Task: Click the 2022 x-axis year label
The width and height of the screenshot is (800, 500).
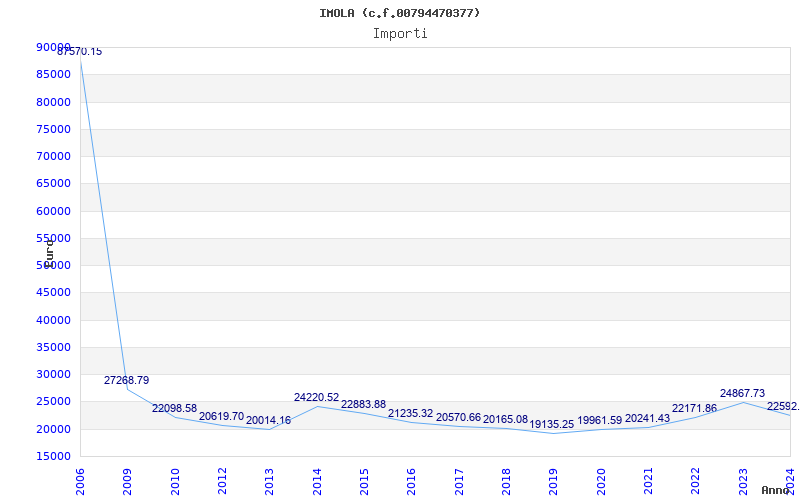Action: pos(695,482)
